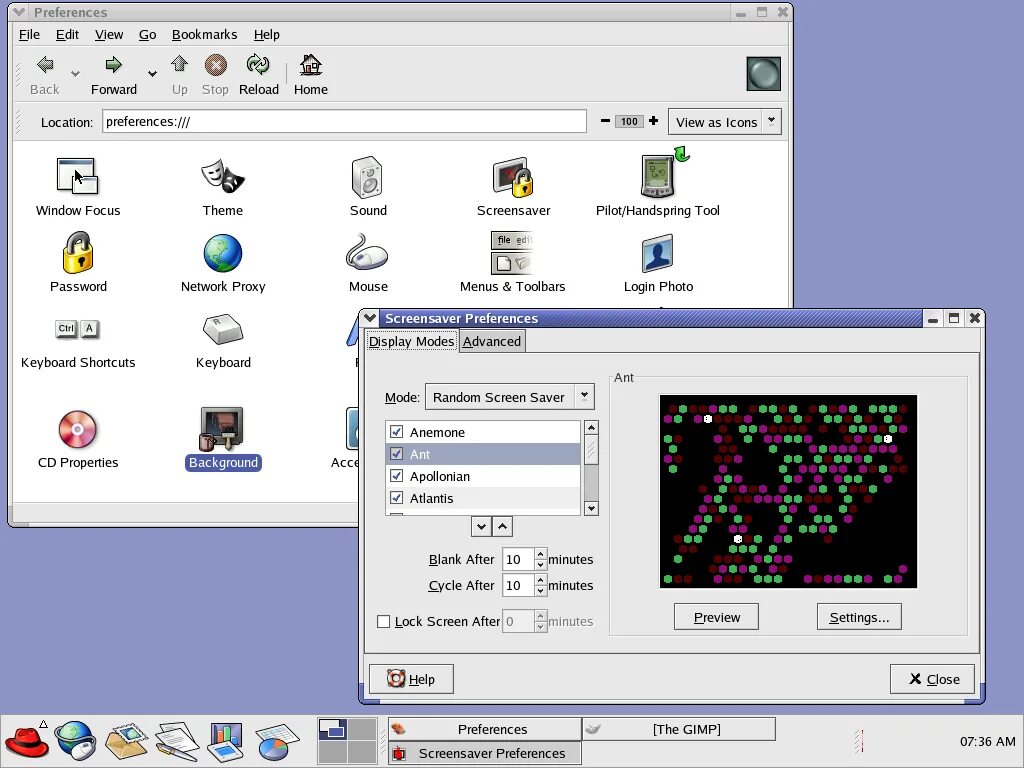Select next screensaver with the down arrow button
This screenshot has height=768, width=1024.
(481, 526)
